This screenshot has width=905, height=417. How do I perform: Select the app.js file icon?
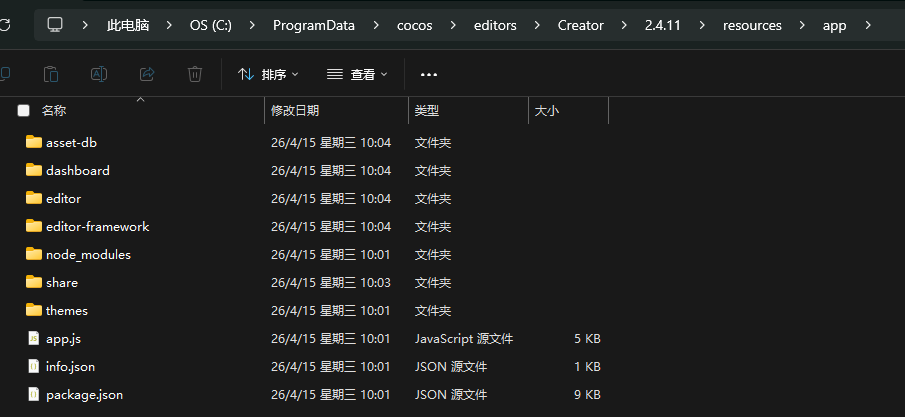pos(34,338)
